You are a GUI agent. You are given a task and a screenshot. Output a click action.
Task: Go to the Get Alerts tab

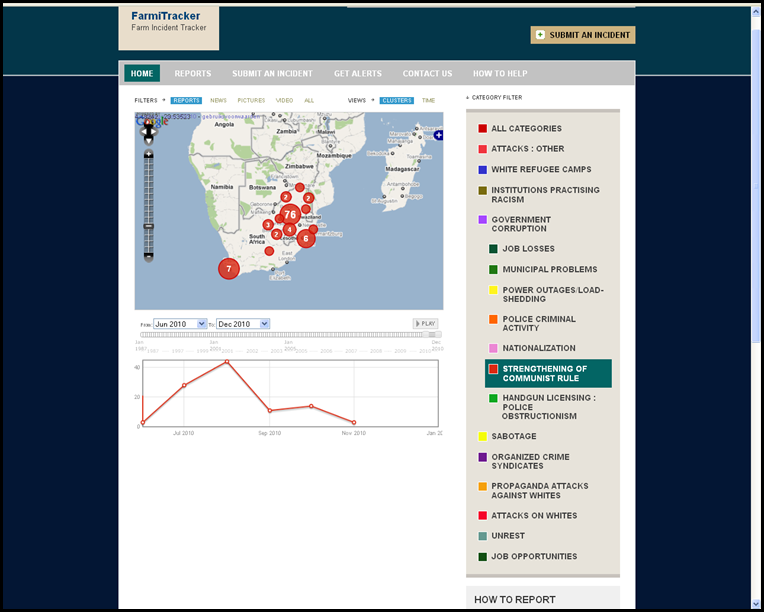click(x=358, y=74)
